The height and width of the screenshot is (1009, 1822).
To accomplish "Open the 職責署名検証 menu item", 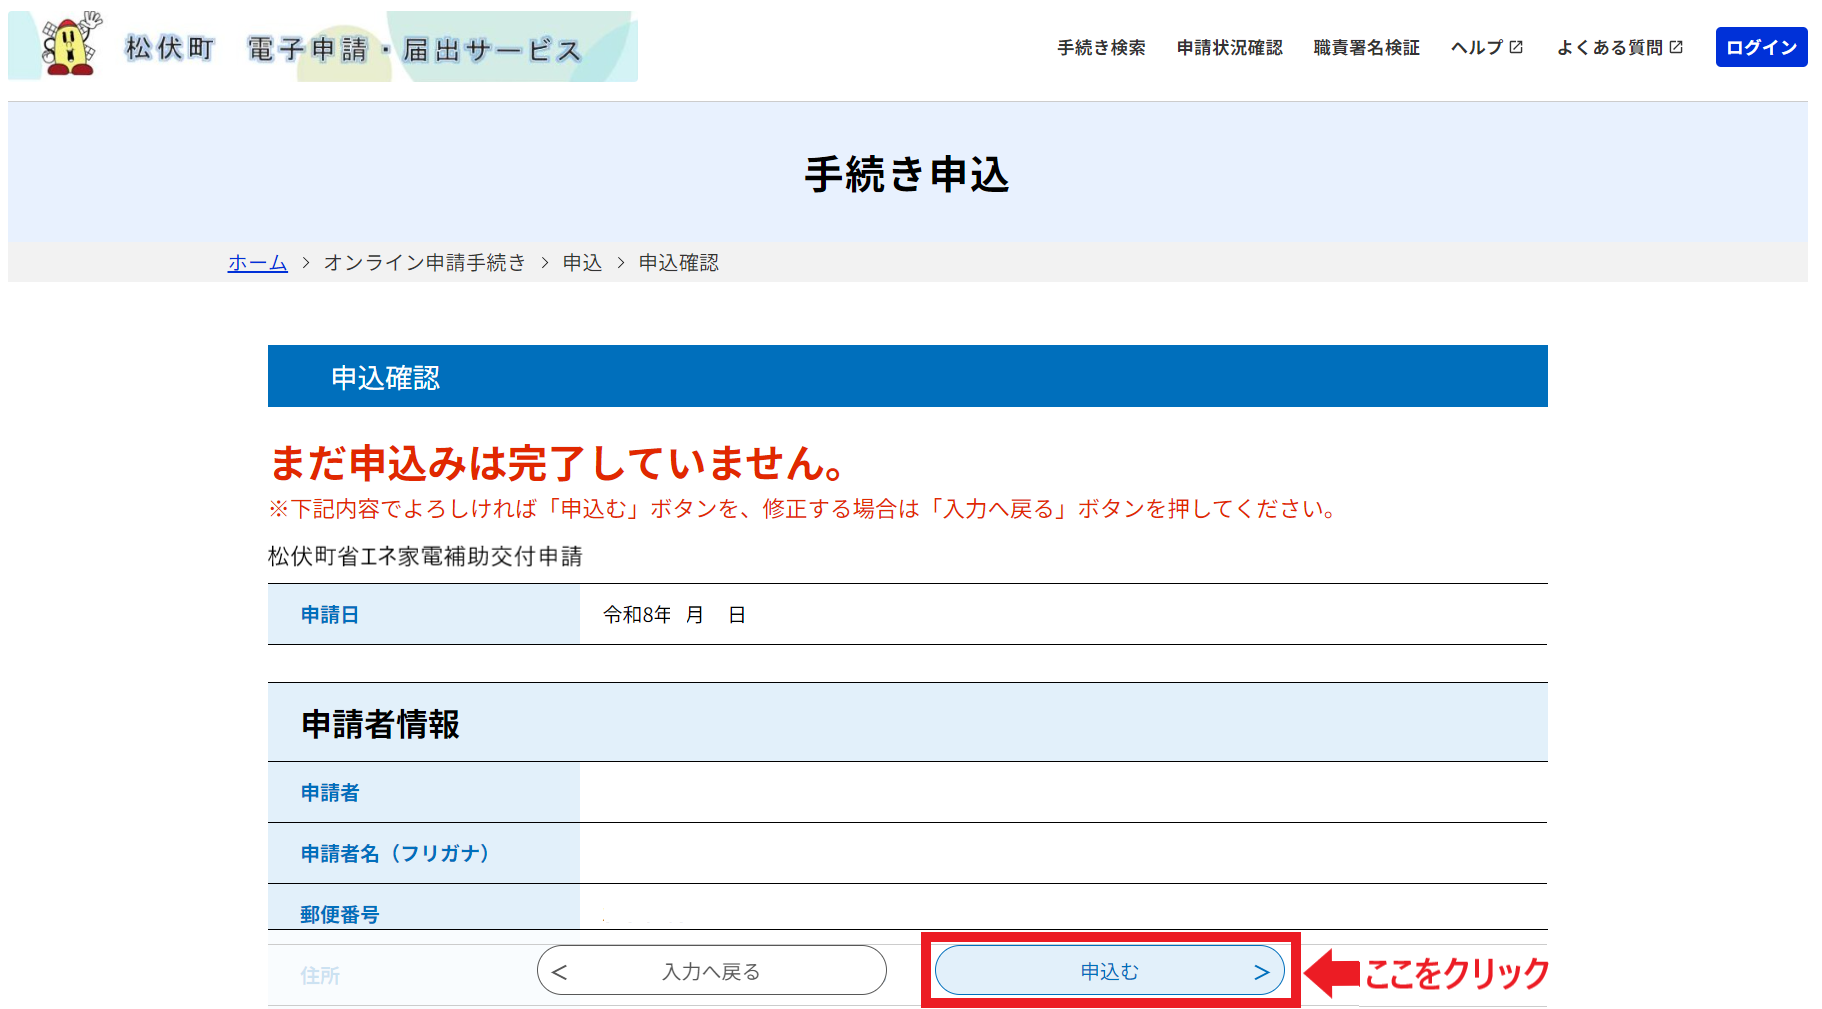I will click(1366, 47).
